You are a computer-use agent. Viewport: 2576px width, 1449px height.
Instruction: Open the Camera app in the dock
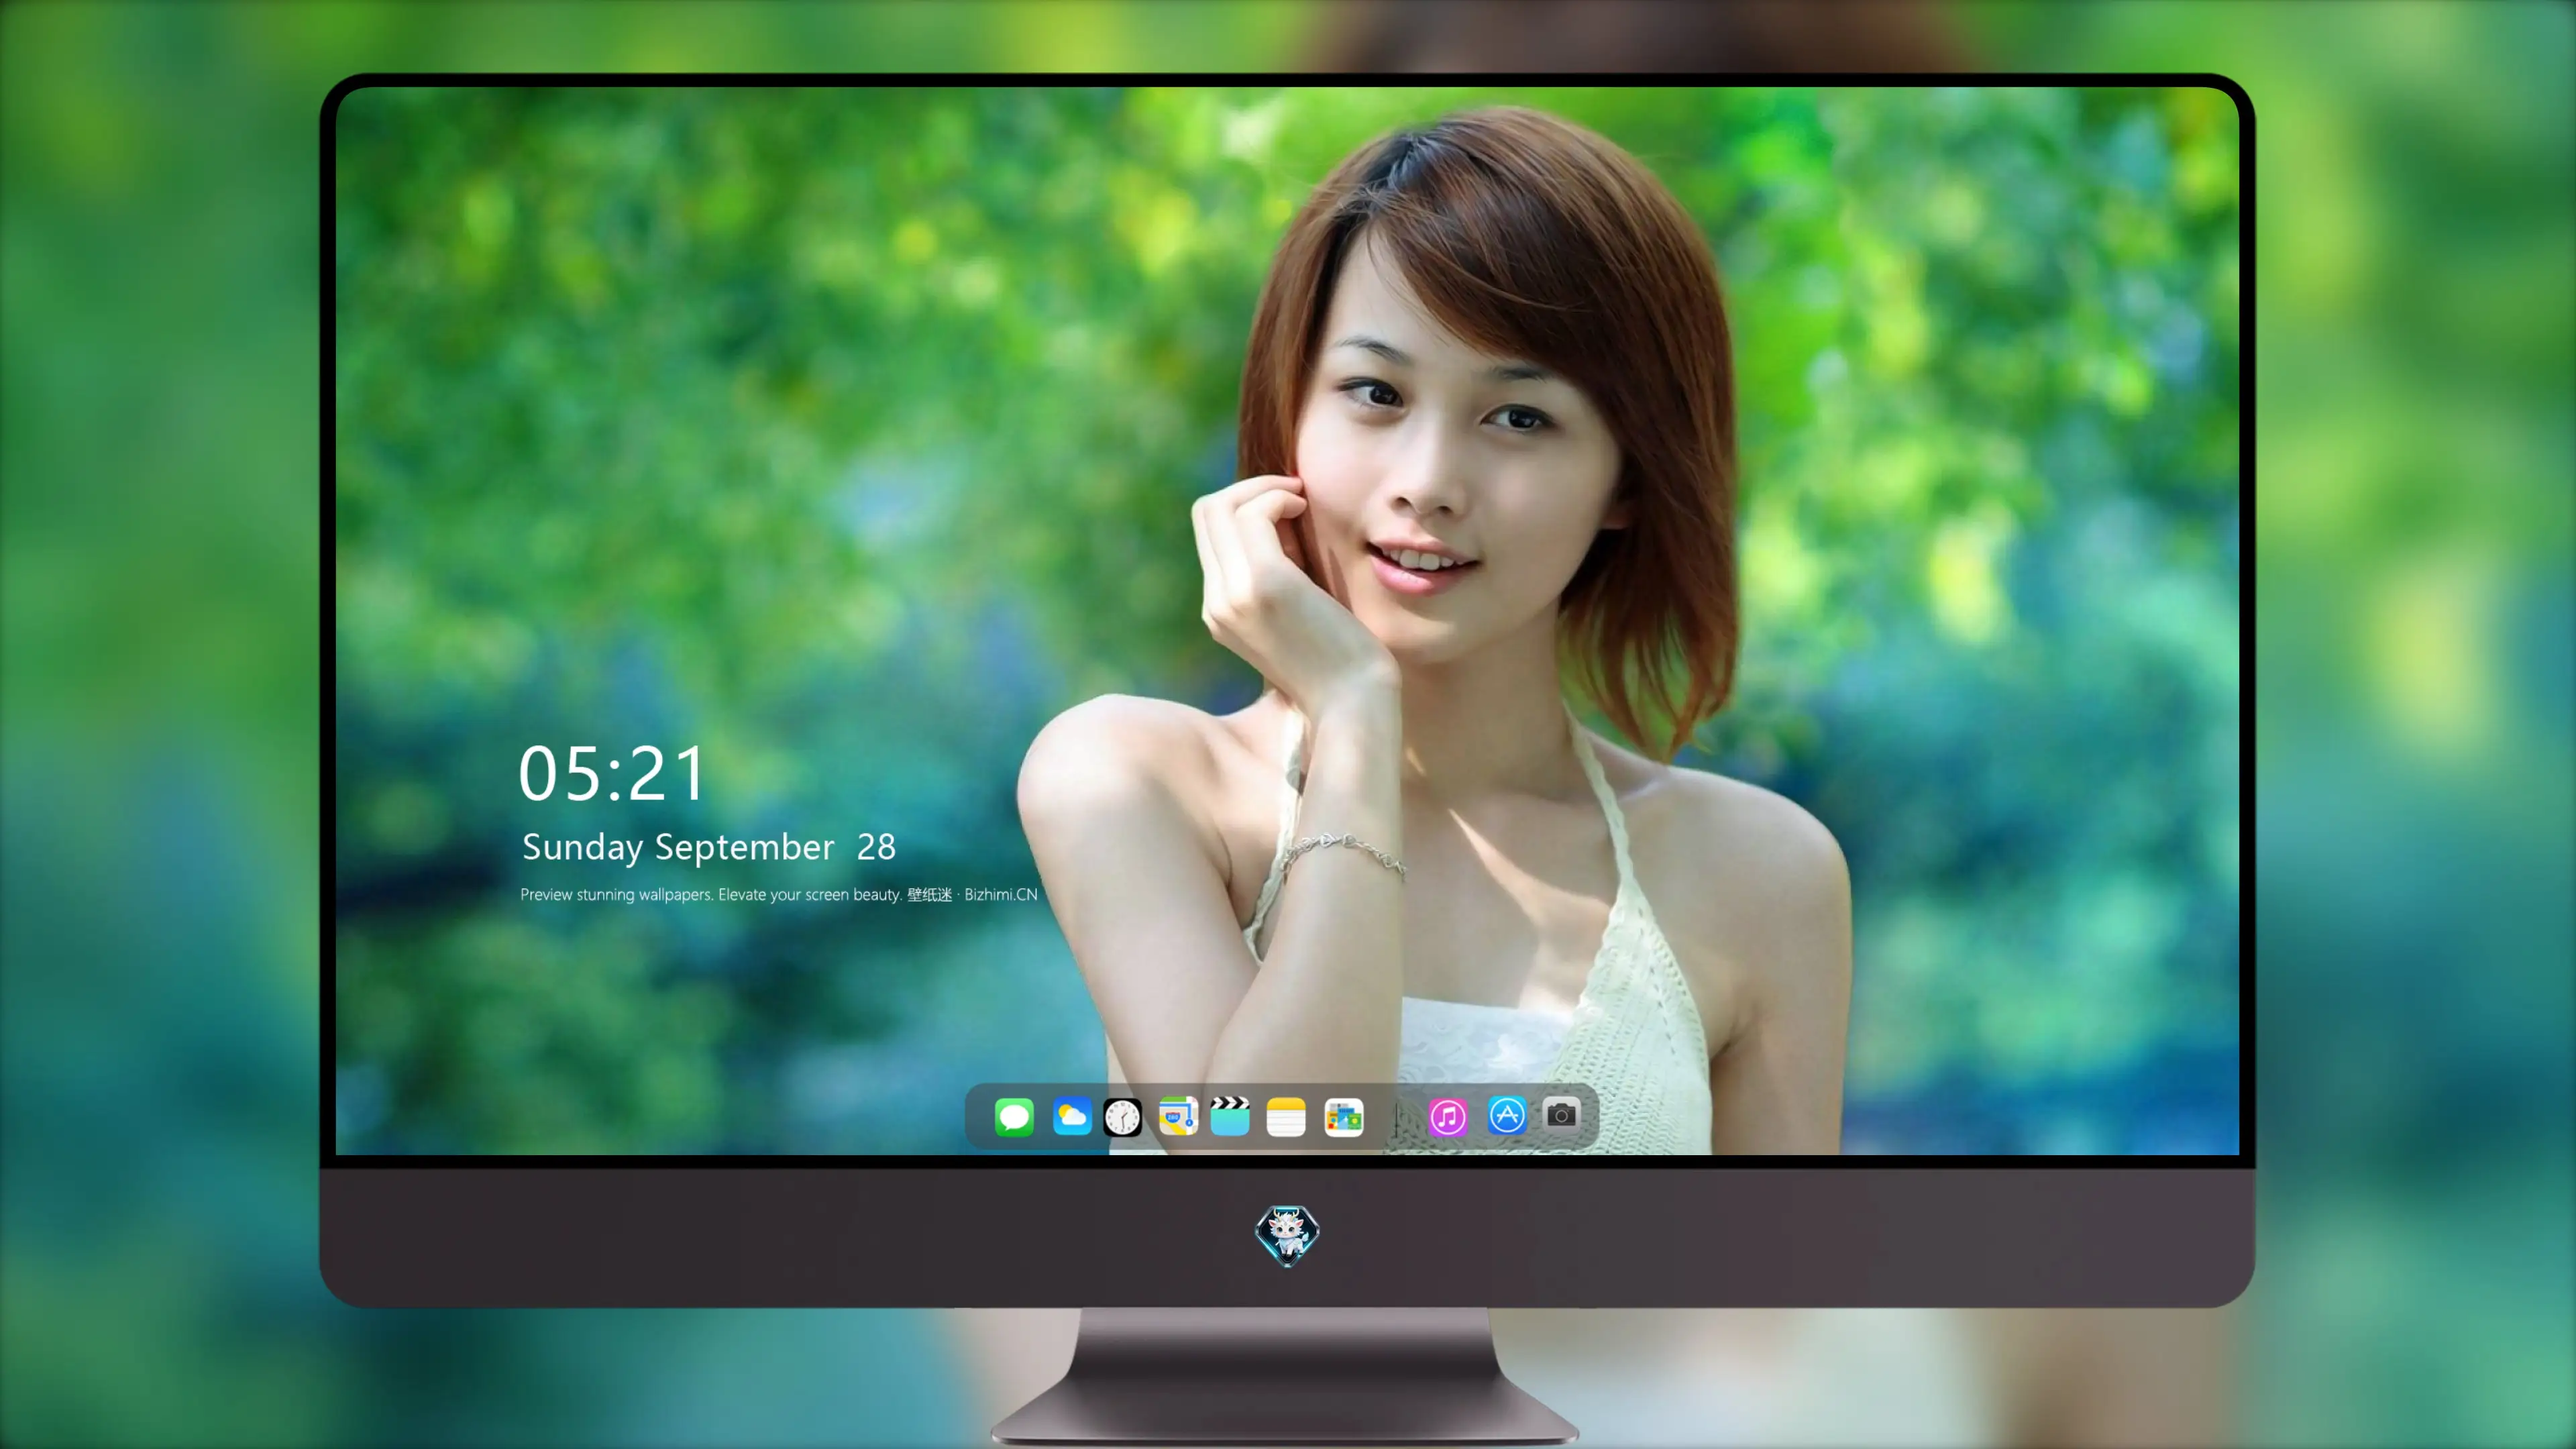[x=1561, y=1114]
